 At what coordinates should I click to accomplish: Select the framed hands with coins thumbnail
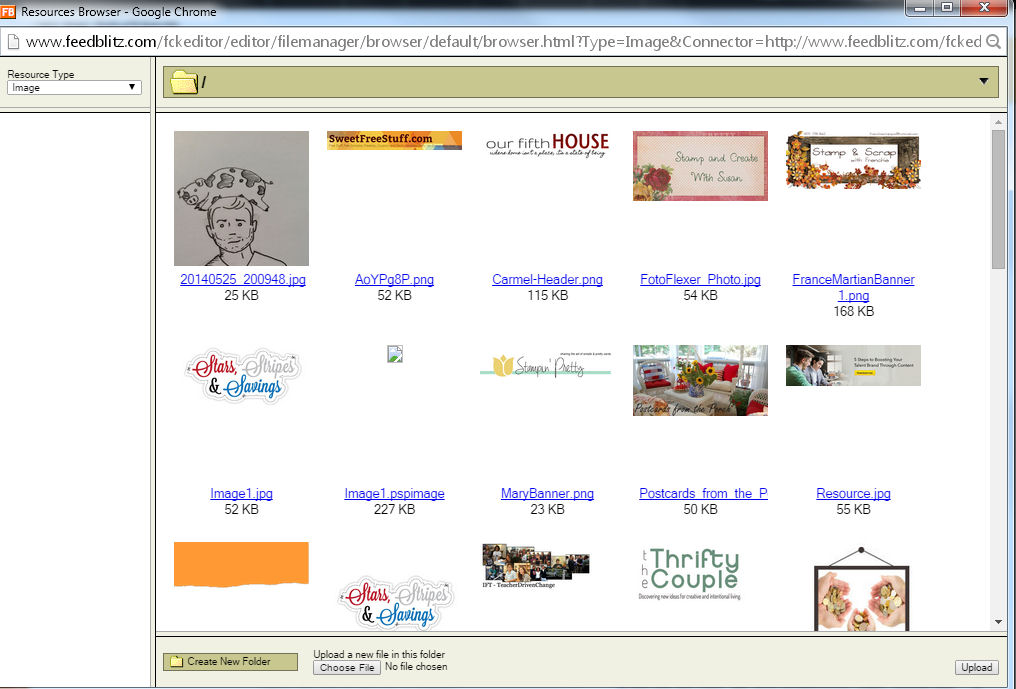(x=861, y=589)
